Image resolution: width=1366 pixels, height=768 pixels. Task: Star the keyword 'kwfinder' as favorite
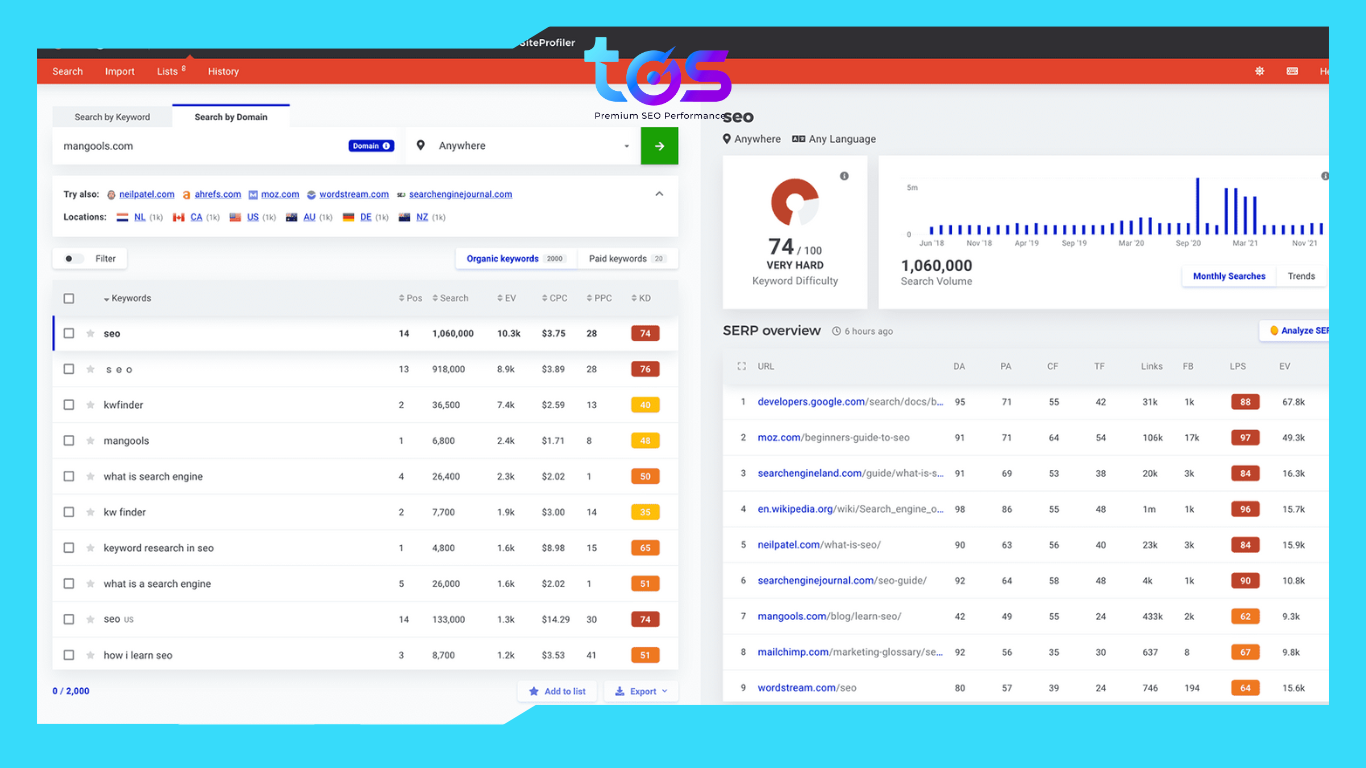tap(90, 404)
